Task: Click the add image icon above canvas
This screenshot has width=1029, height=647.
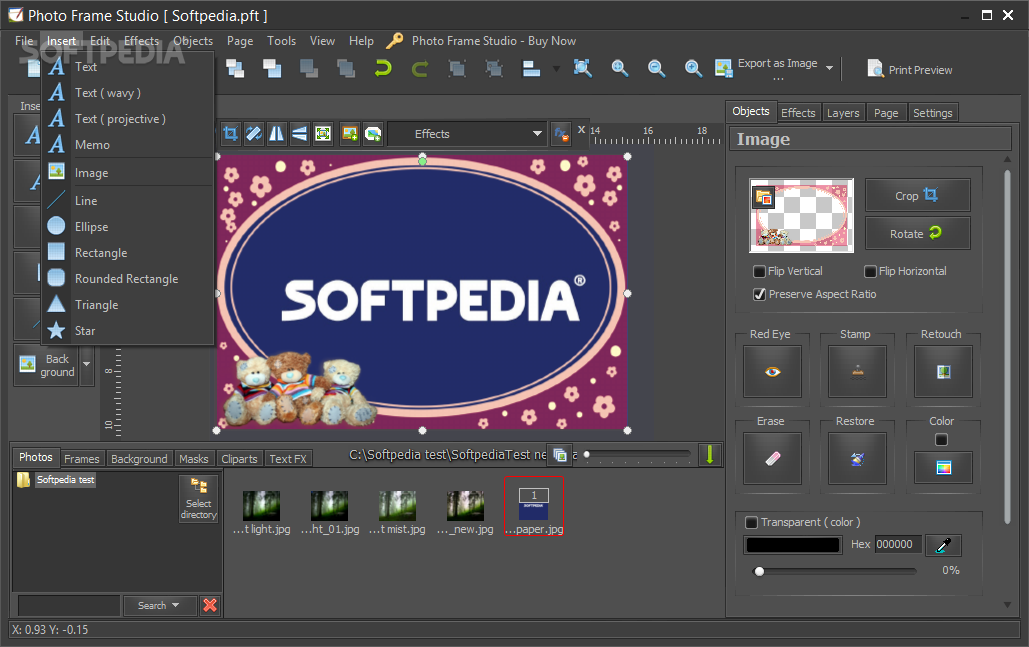Action: [350, 134]
